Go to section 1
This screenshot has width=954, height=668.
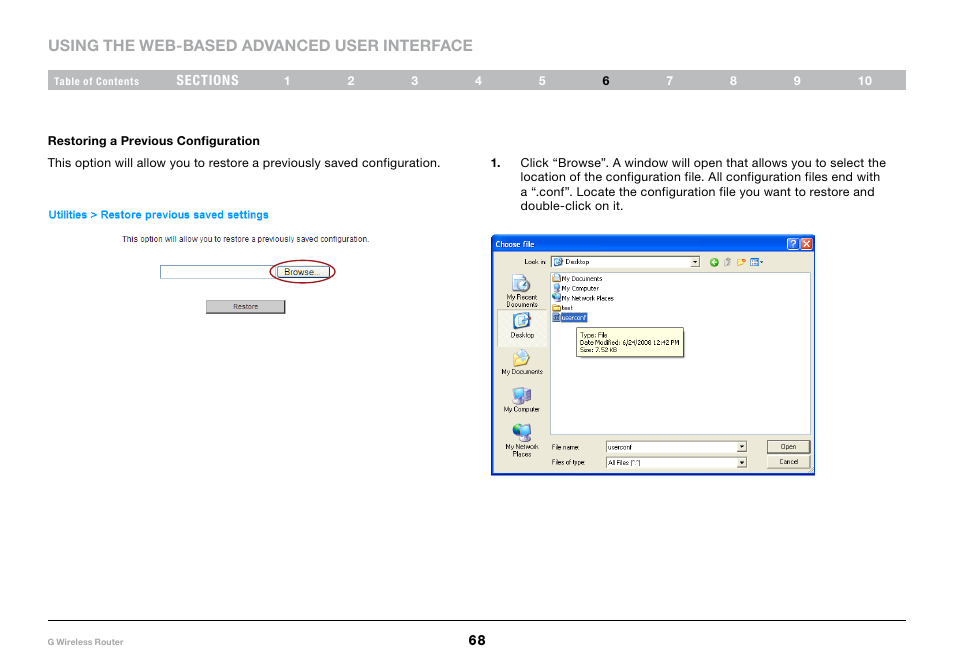pyautogui.click(x=287, y=81)
